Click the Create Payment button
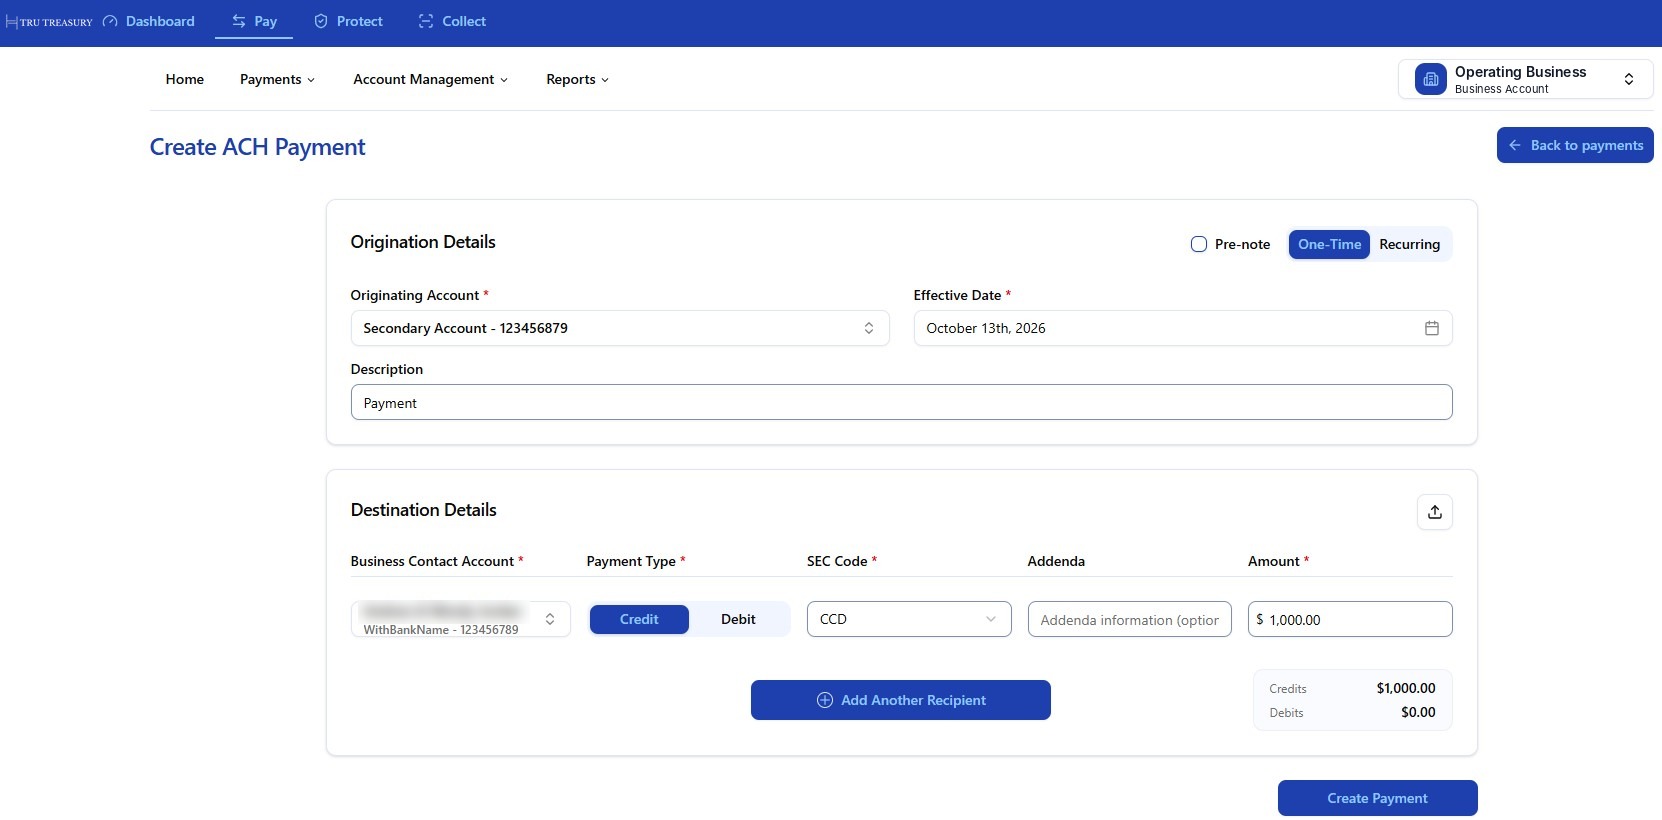 (x=1377, y=798)
